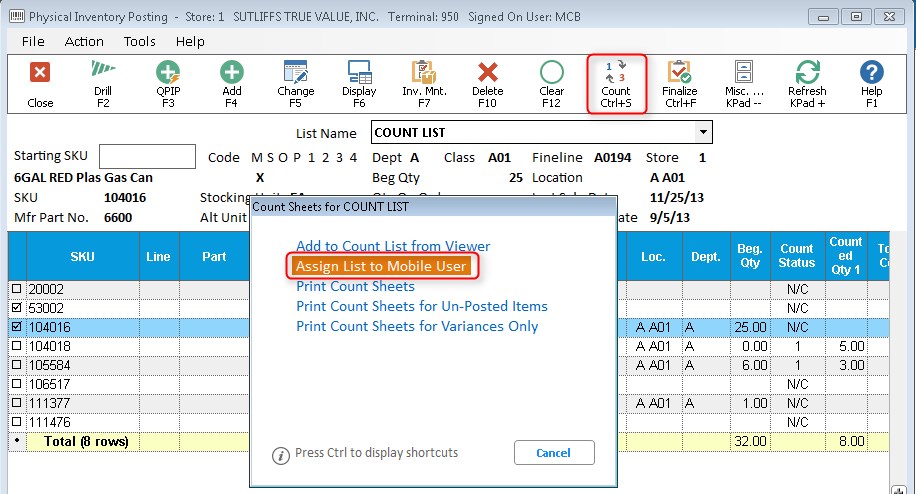Click the Starting SKU input field
The image size is (916, 494).
point(147,157)
